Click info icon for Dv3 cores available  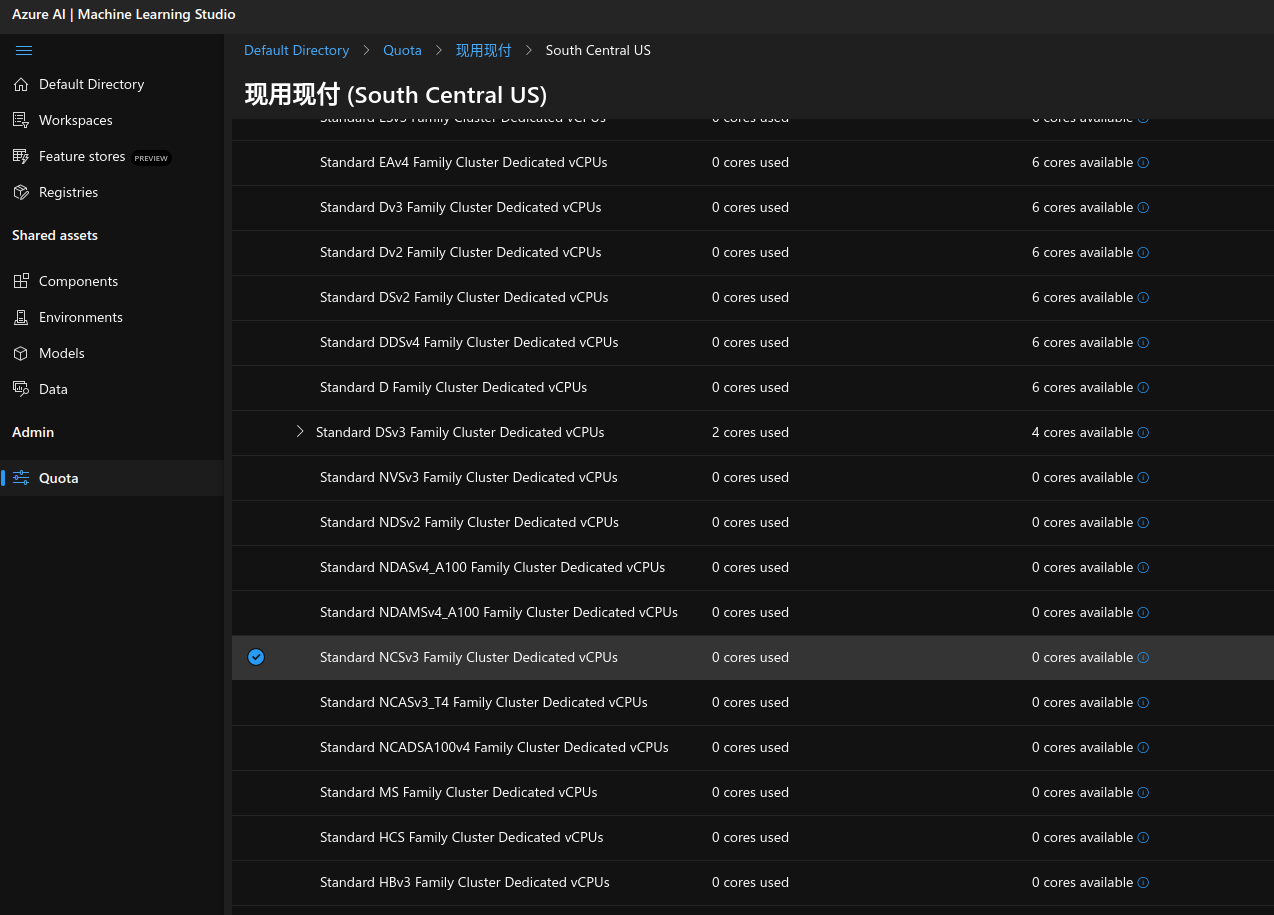click(1143, 207)
